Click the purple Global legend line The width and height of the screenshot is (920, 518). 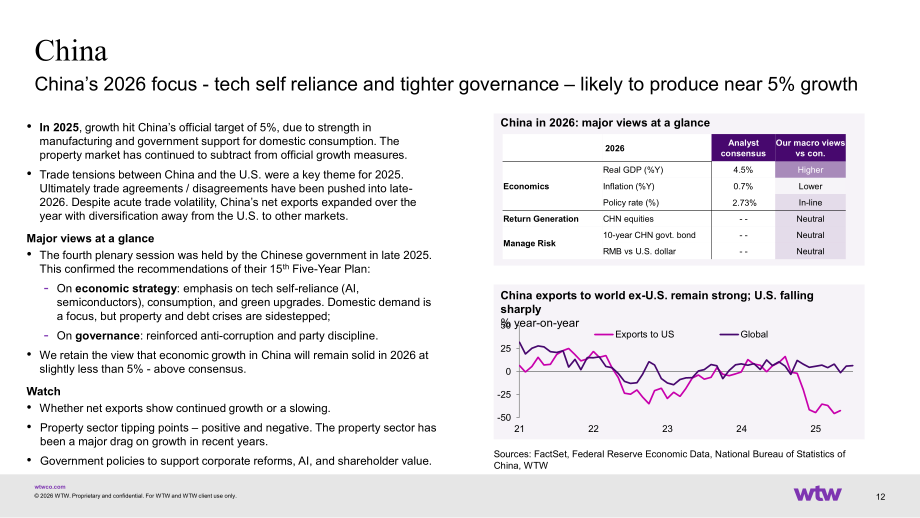pyautogui.click(x=729, y=334)
